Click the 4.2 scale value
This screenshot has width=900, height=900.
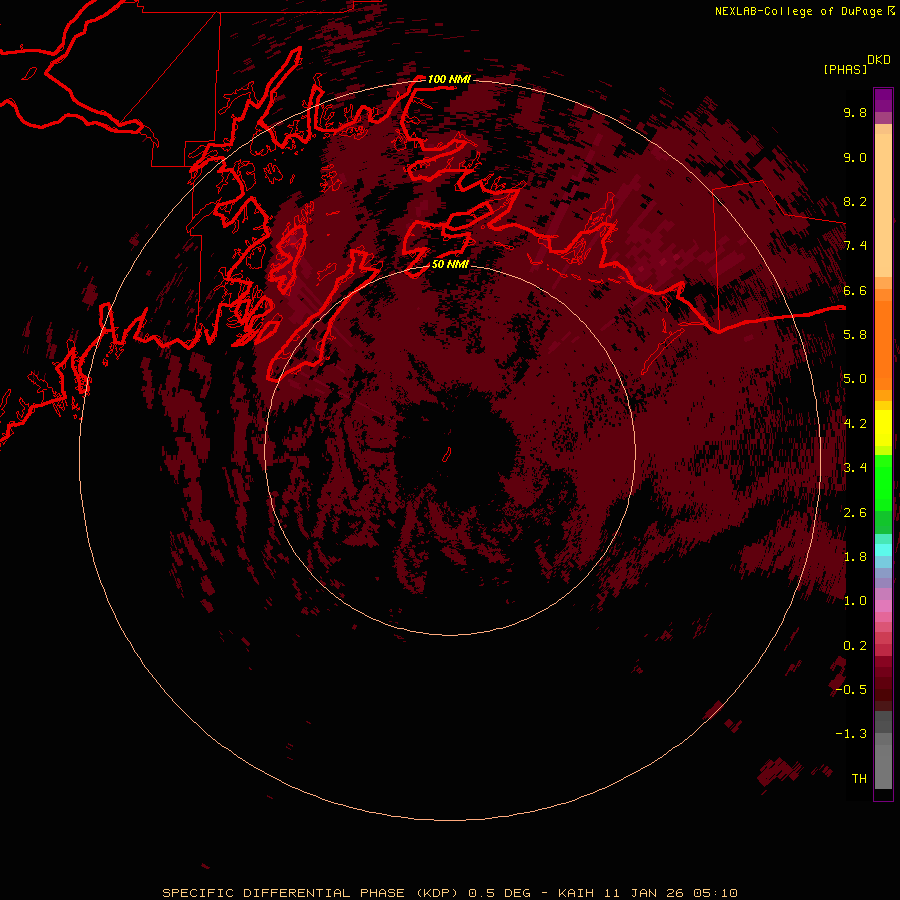[x=855, y=424]
